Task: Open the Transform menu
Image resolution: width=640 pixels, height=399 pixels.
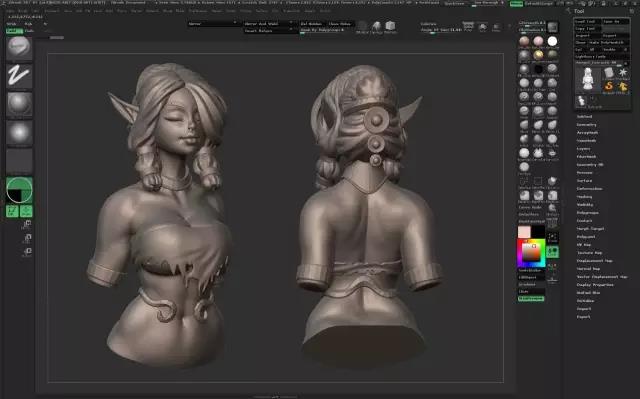Action: coord(292,11)
